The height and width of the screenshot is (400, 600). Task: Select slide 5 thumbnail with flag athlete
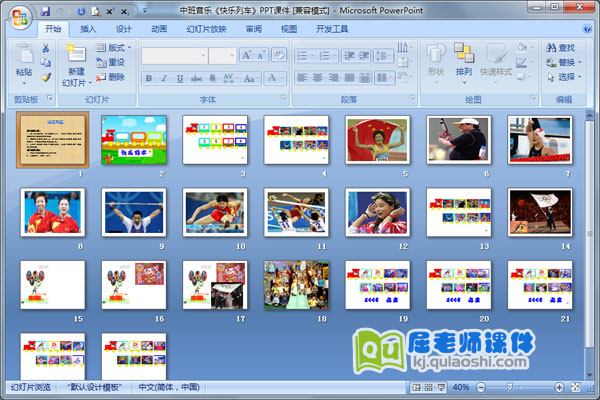[x=377, y=140]
